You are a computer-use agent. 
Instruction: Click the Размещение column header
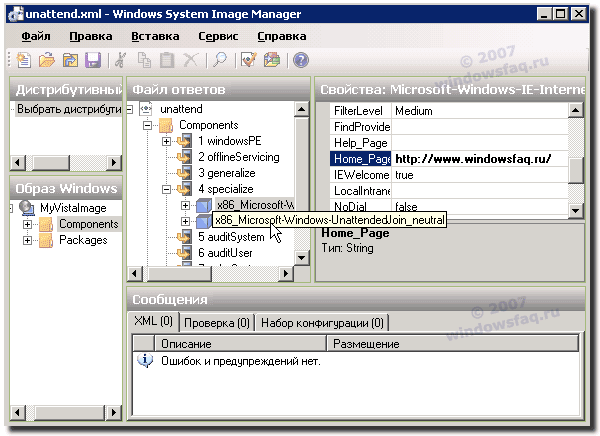[x=452, y=343]
